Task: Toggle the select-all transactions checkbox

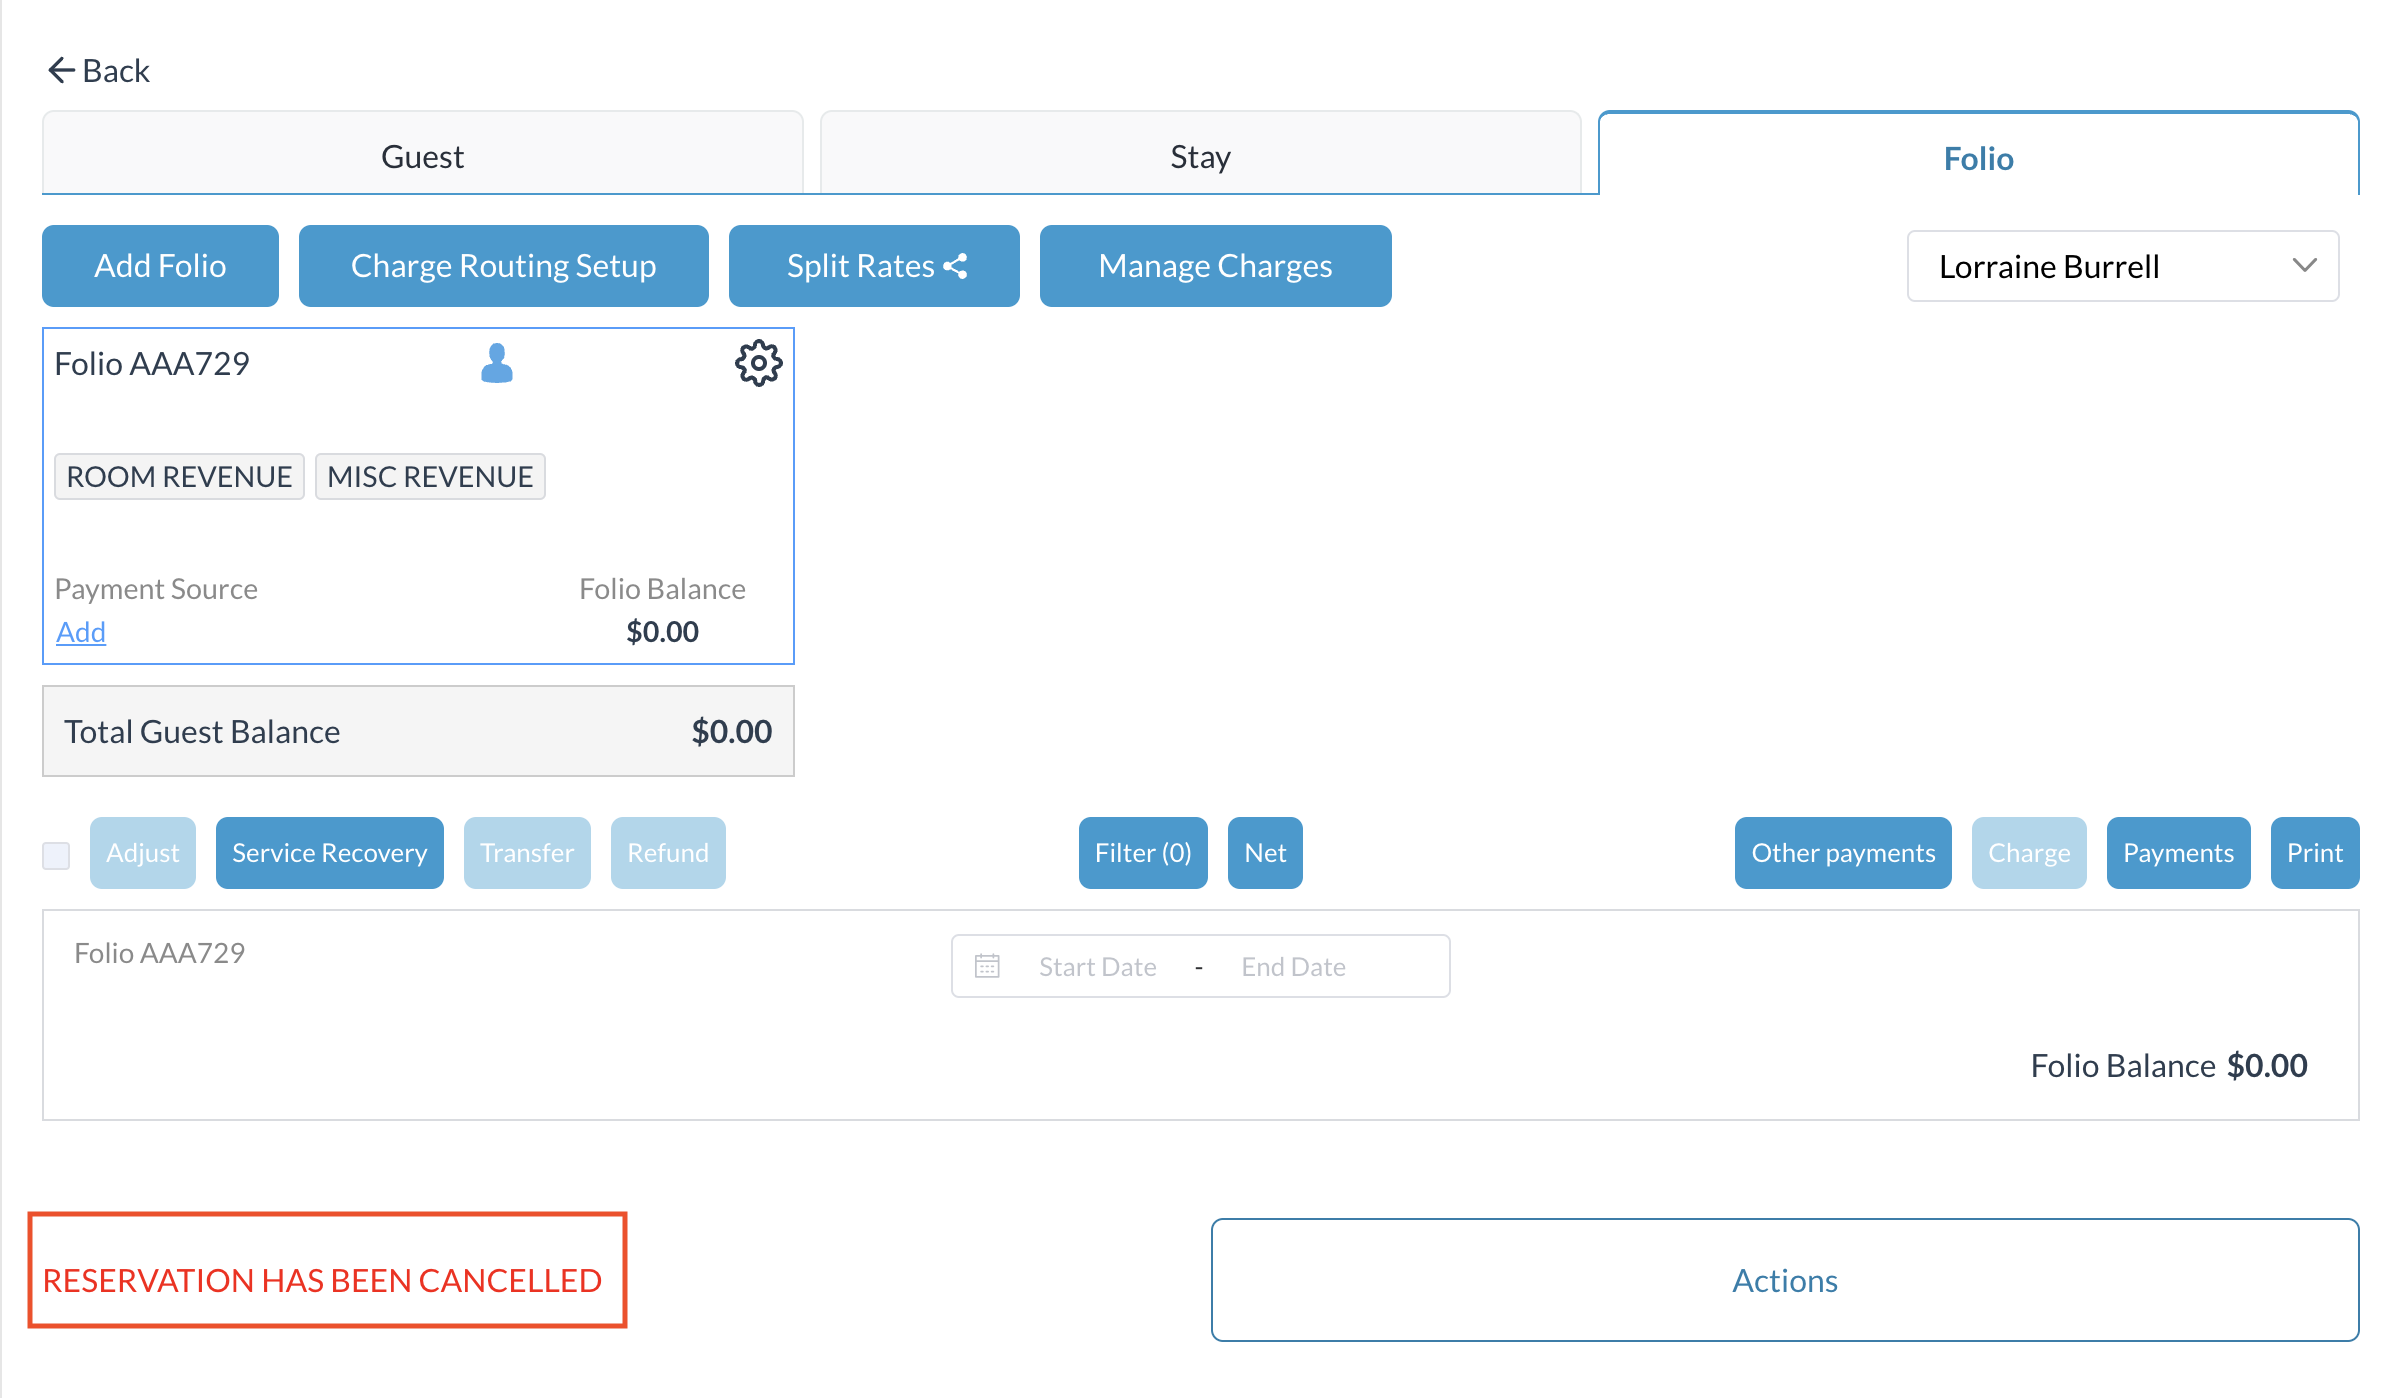Action: coord(56,855)
